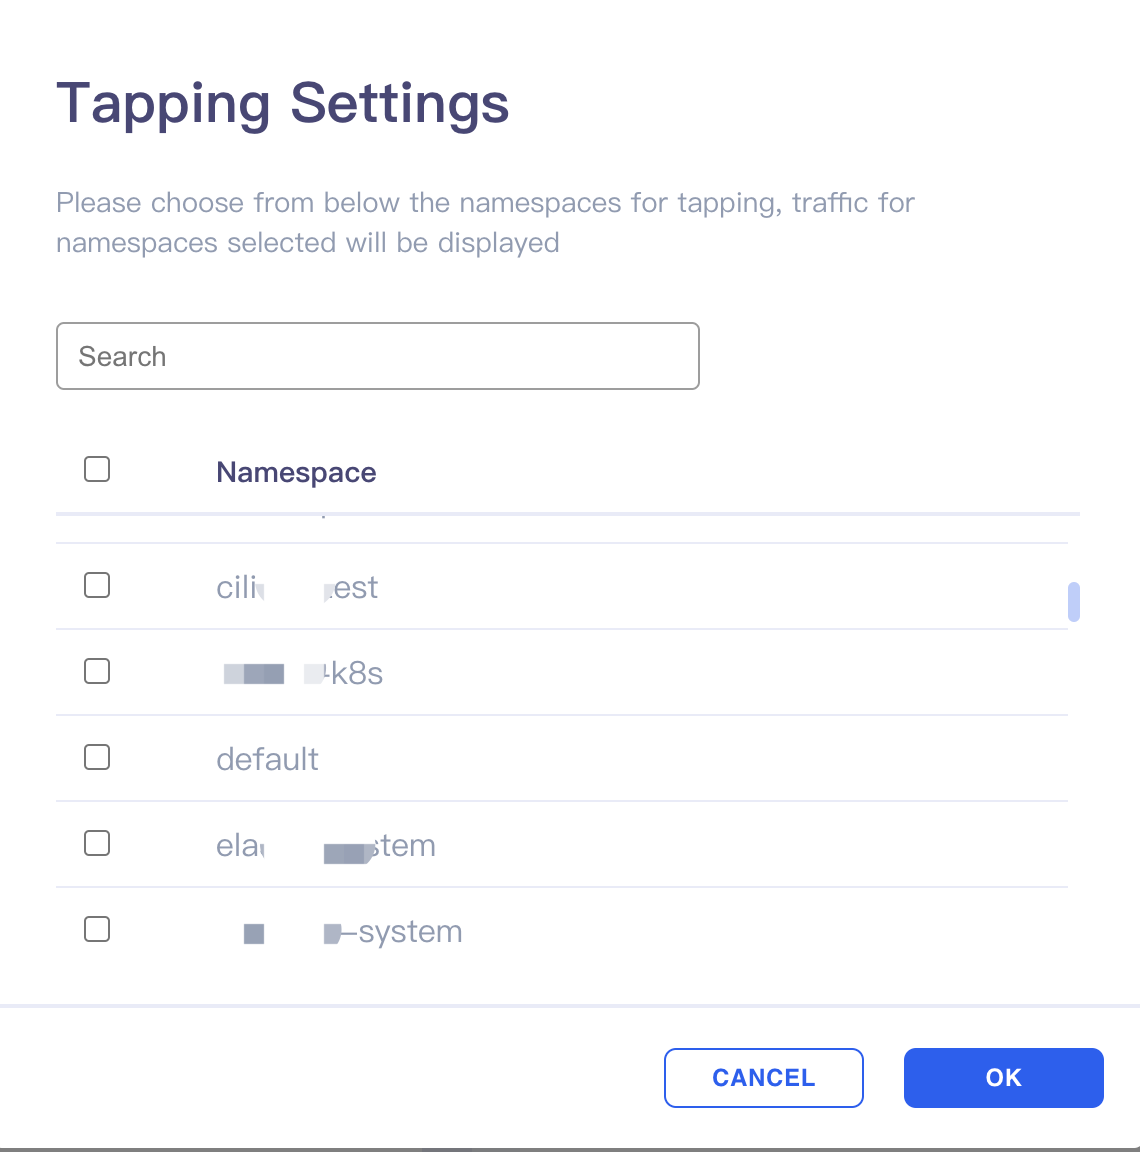Click the namespace label ending in stem
Screen dimensions: 1140x1152
point(325,846)
